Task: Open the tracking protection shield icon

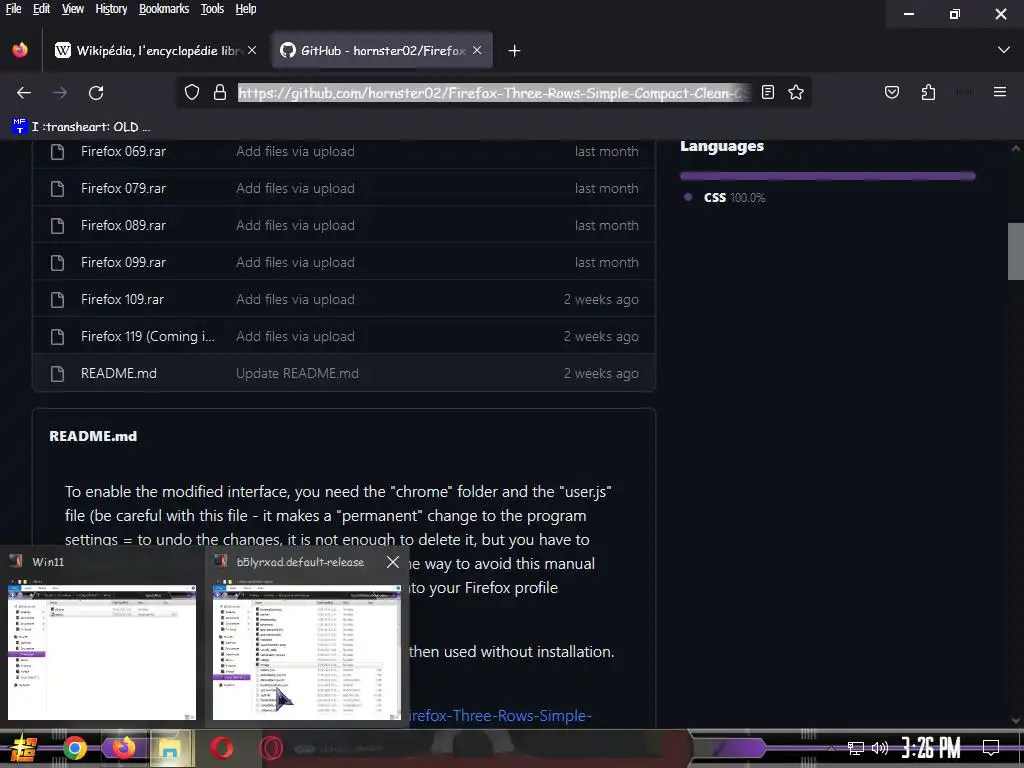Action: [x=191, y=93]
